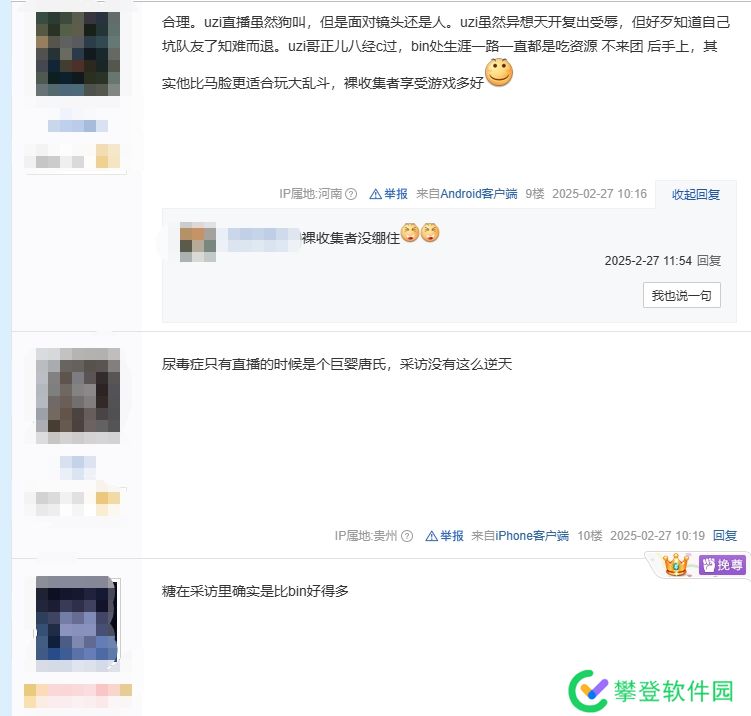Click the smiley emoji in the floor 9 post
This screenshot has height=716, width=751.
(499, 72)
